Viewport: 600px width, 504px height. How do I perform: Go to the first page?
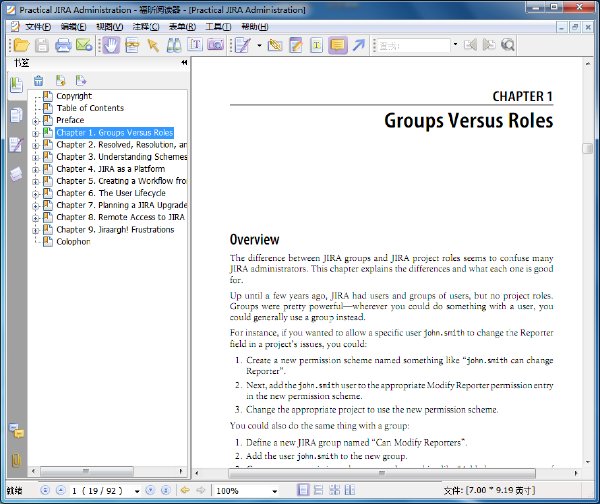(45, 490)
